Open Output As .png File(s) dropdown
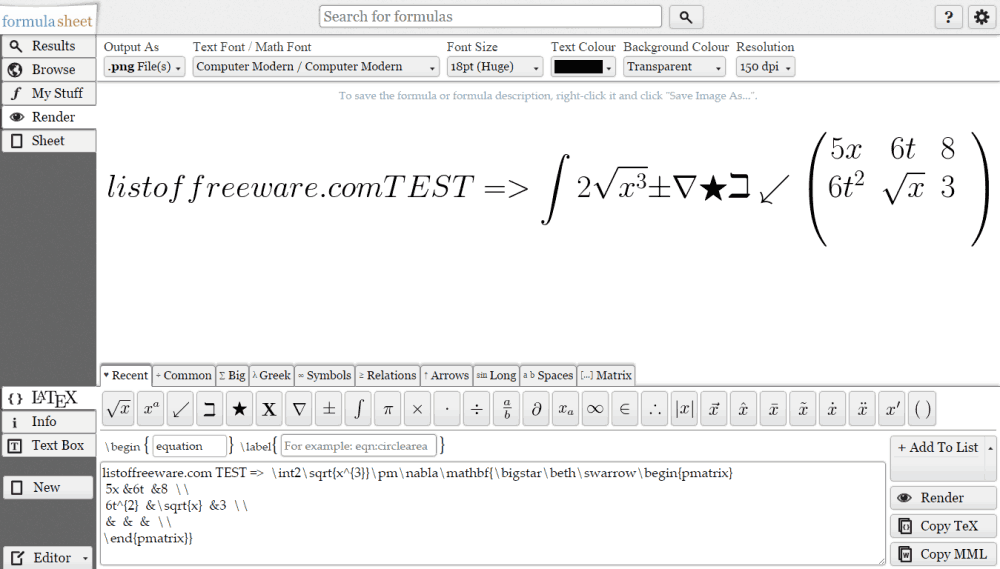This screenshot has height=569, width=1000. [x=144, y=67]
